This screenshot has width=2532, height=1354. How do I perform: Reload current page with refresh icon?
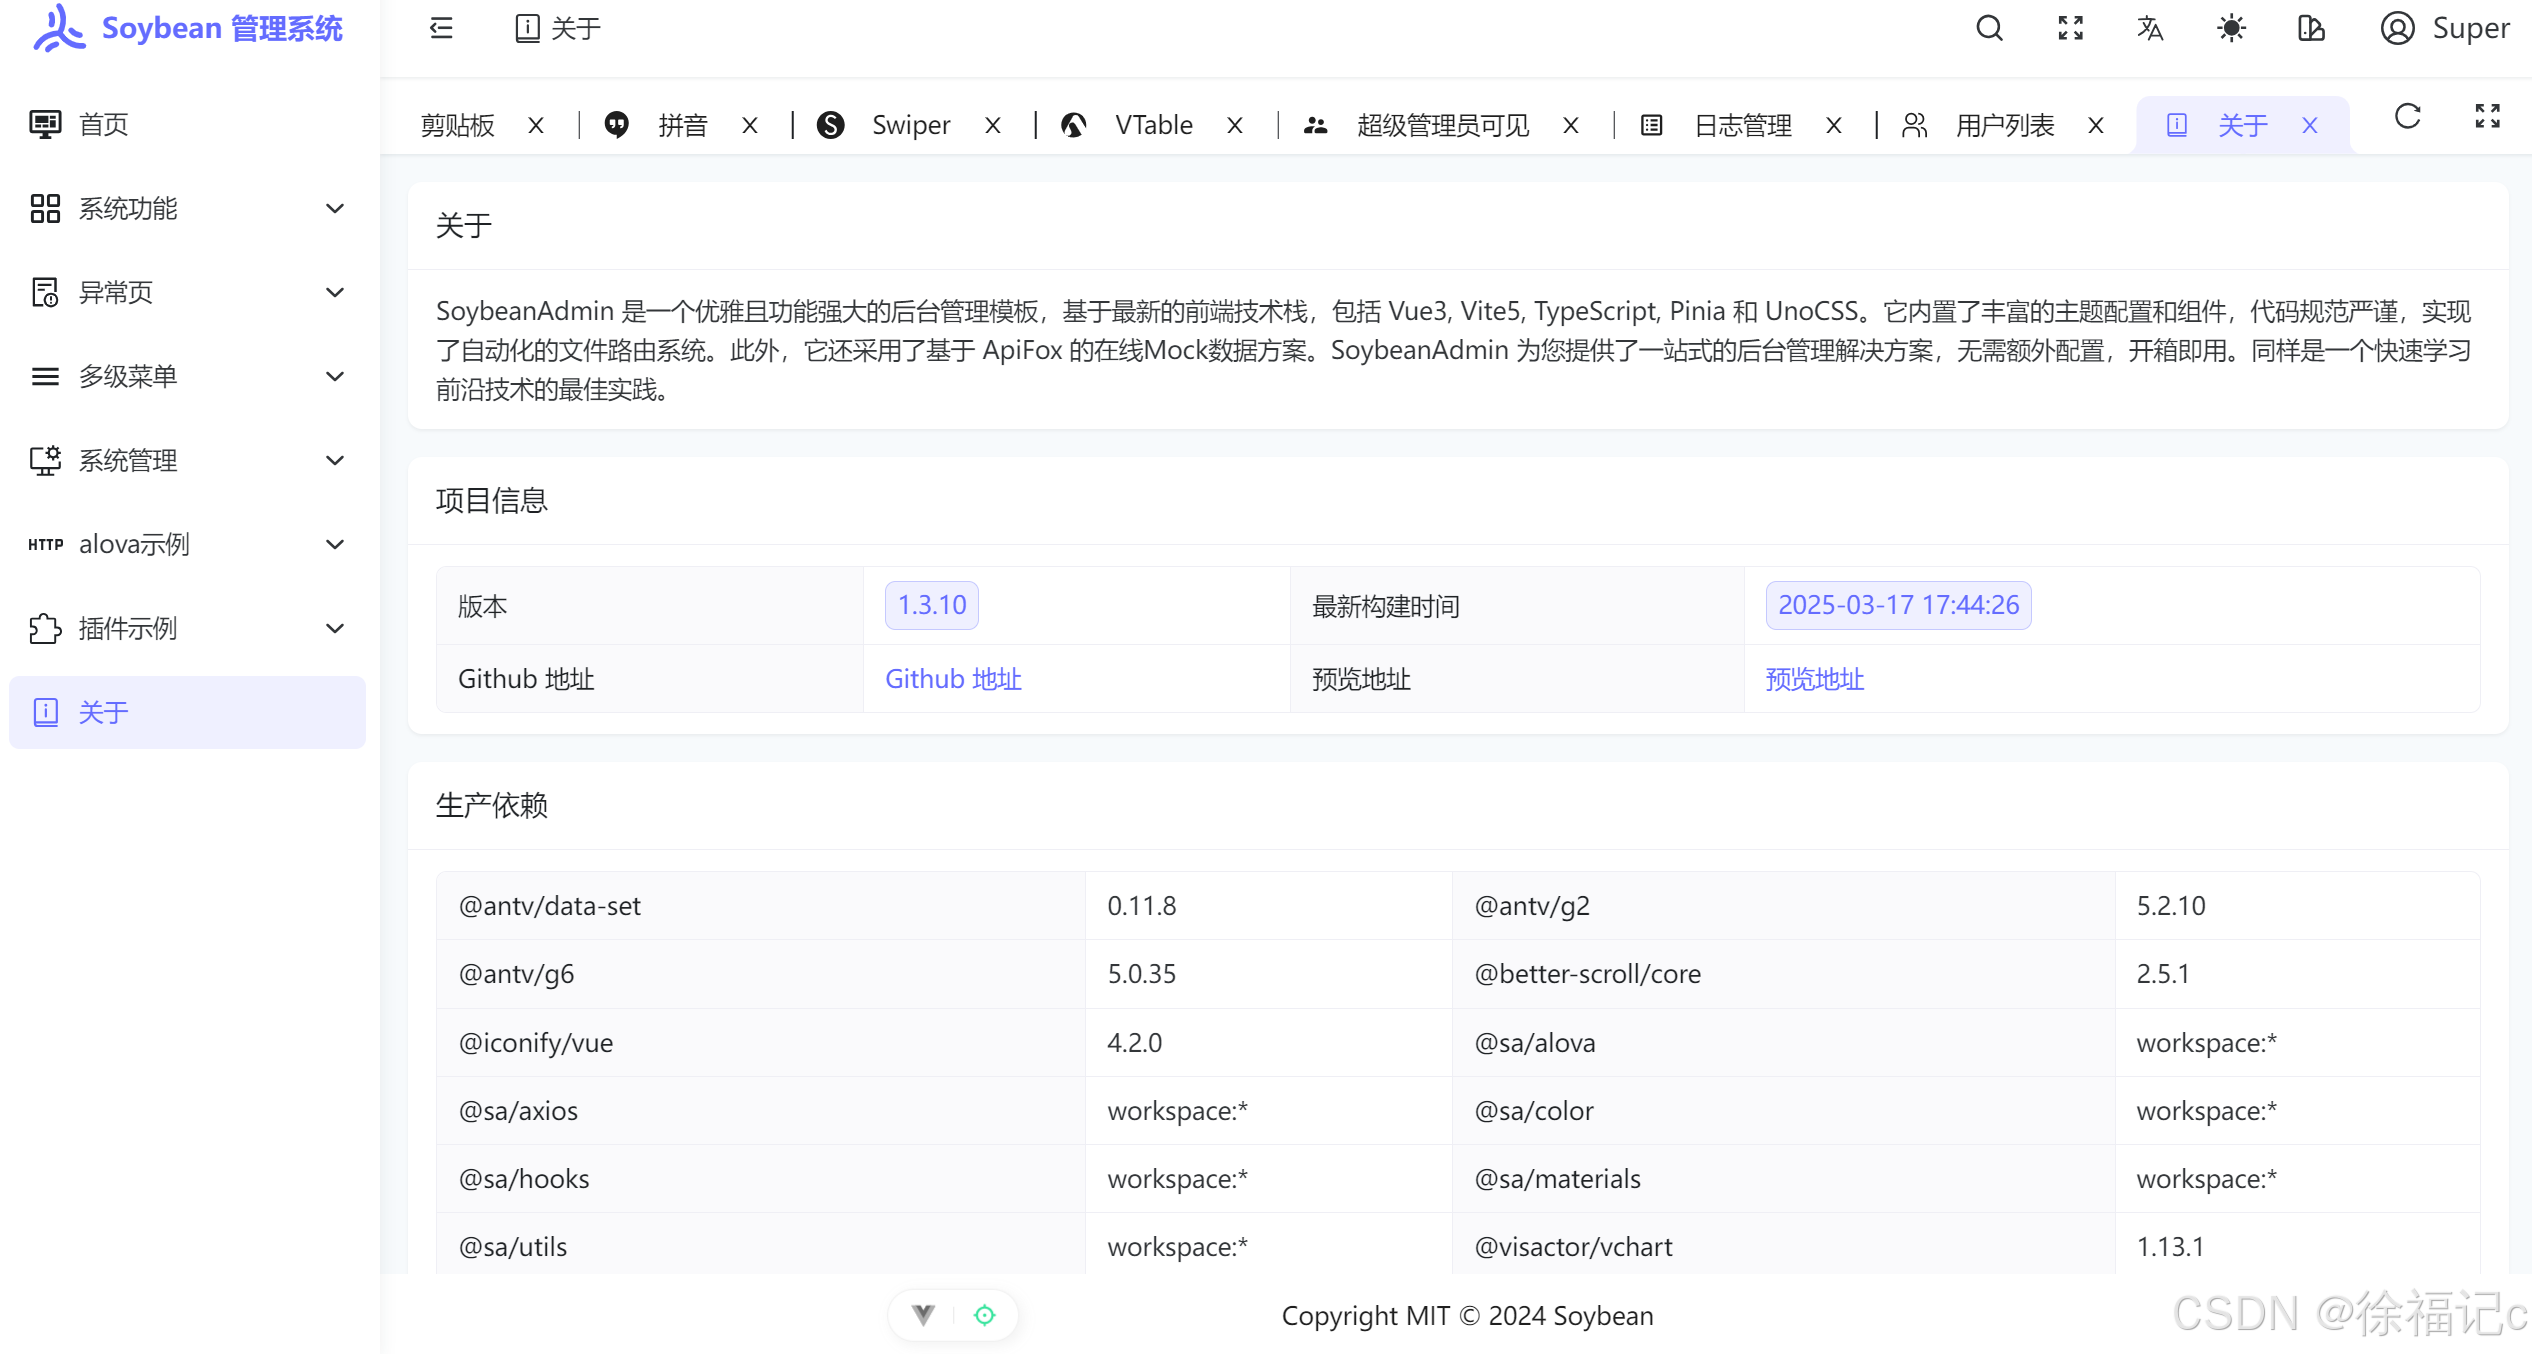[x=2407, y=117]
